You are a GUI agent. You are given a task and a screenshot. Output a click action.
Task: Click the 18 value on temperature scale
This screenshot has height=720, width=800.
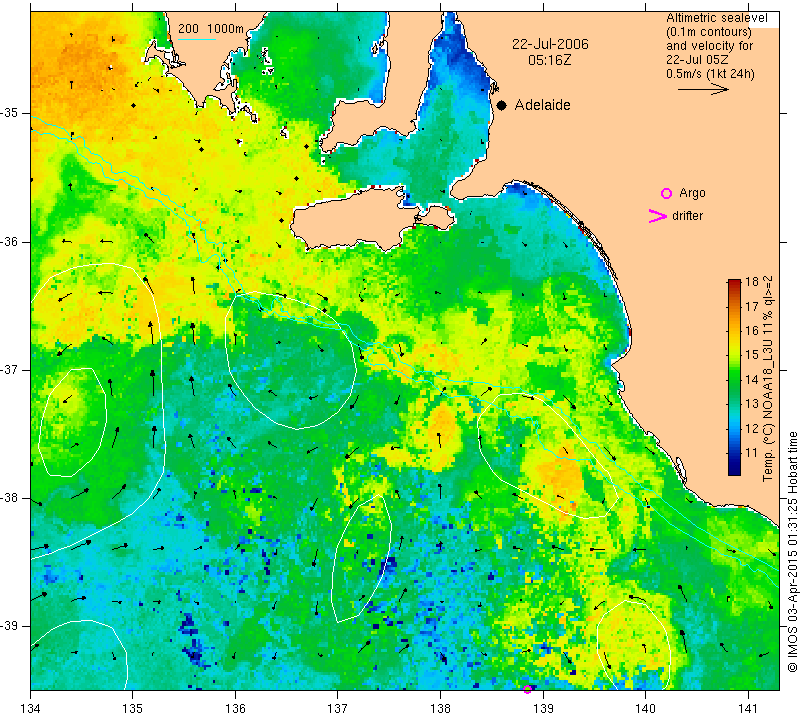(x=752, y=282)
